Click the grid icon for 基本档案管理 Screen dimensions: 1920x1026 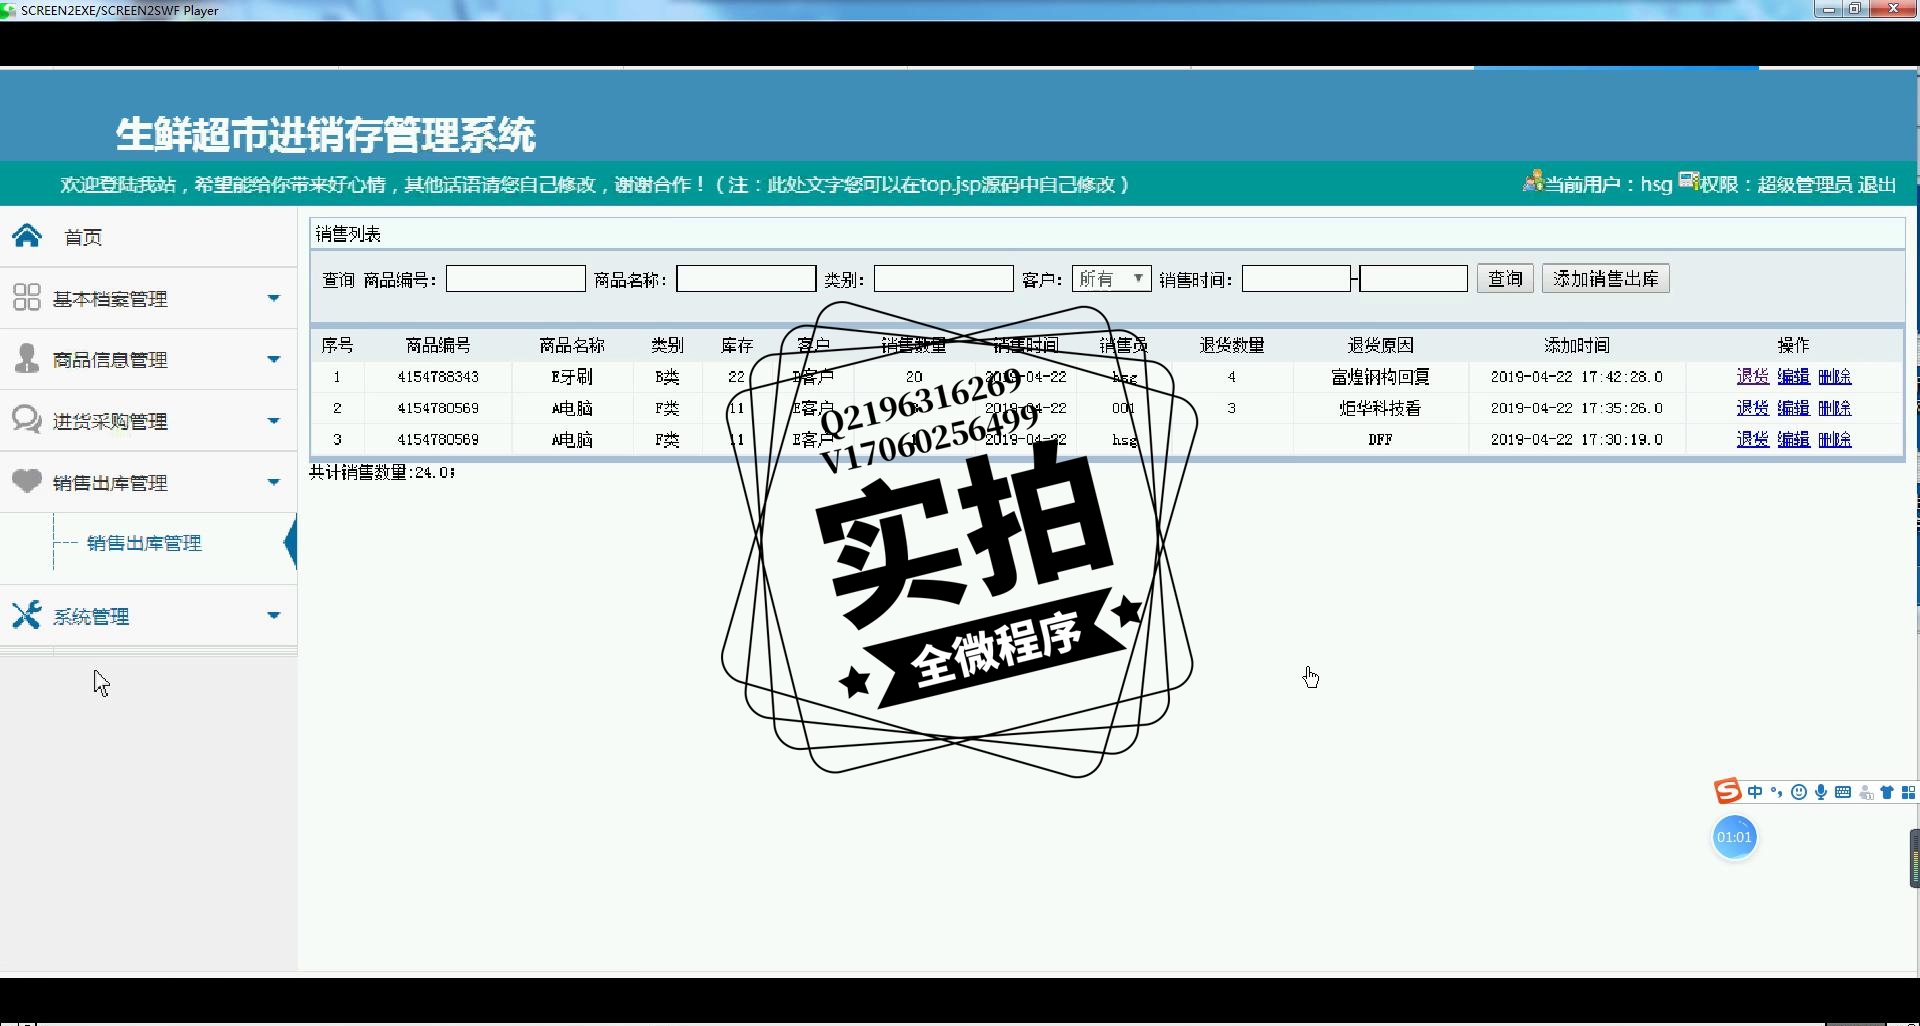click(26, 297)
